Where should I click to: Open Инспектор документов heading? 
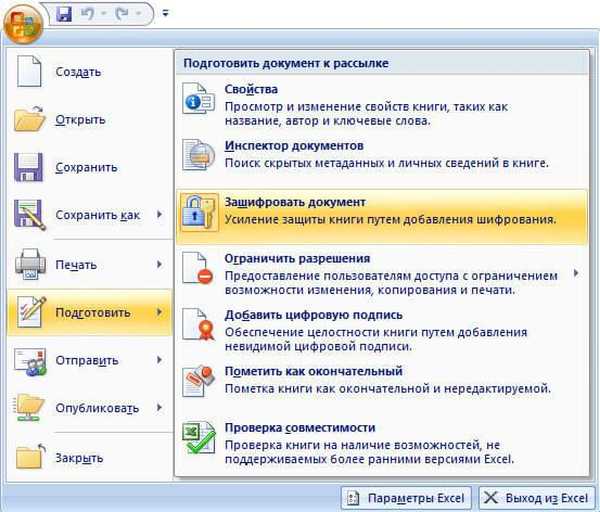(x=294, y=145)
